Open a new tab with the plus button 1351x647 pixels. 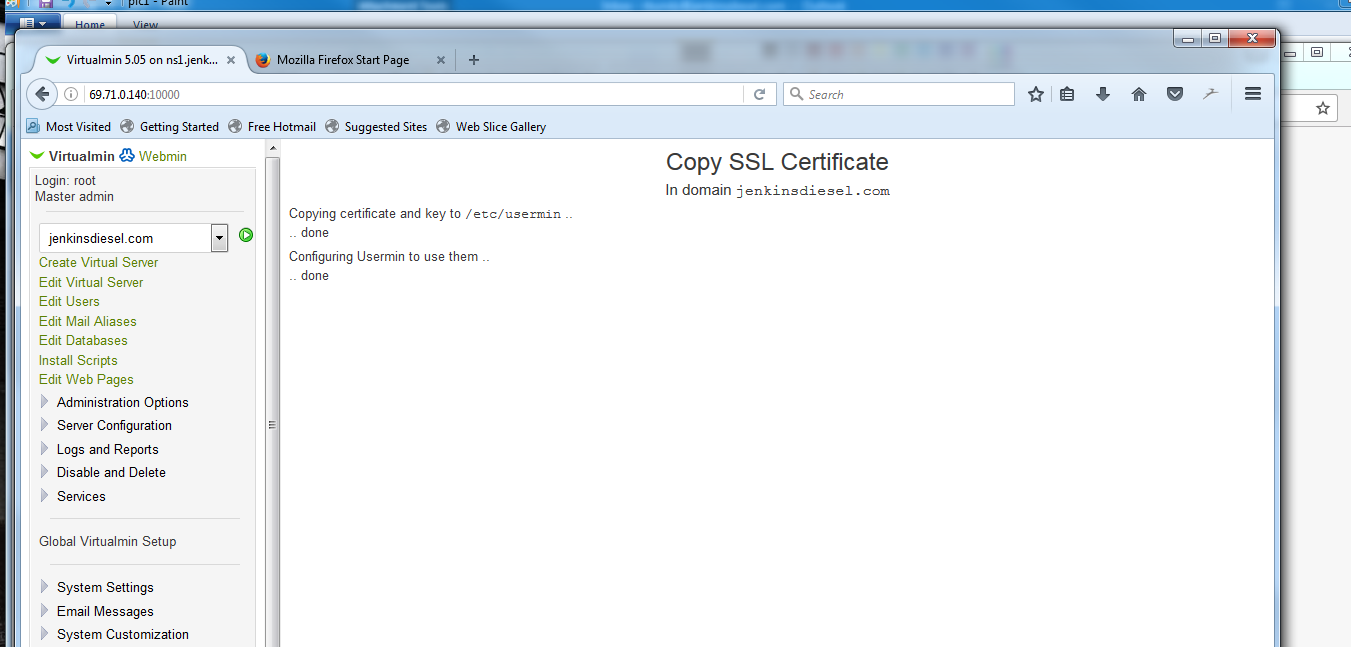point(474,60)
